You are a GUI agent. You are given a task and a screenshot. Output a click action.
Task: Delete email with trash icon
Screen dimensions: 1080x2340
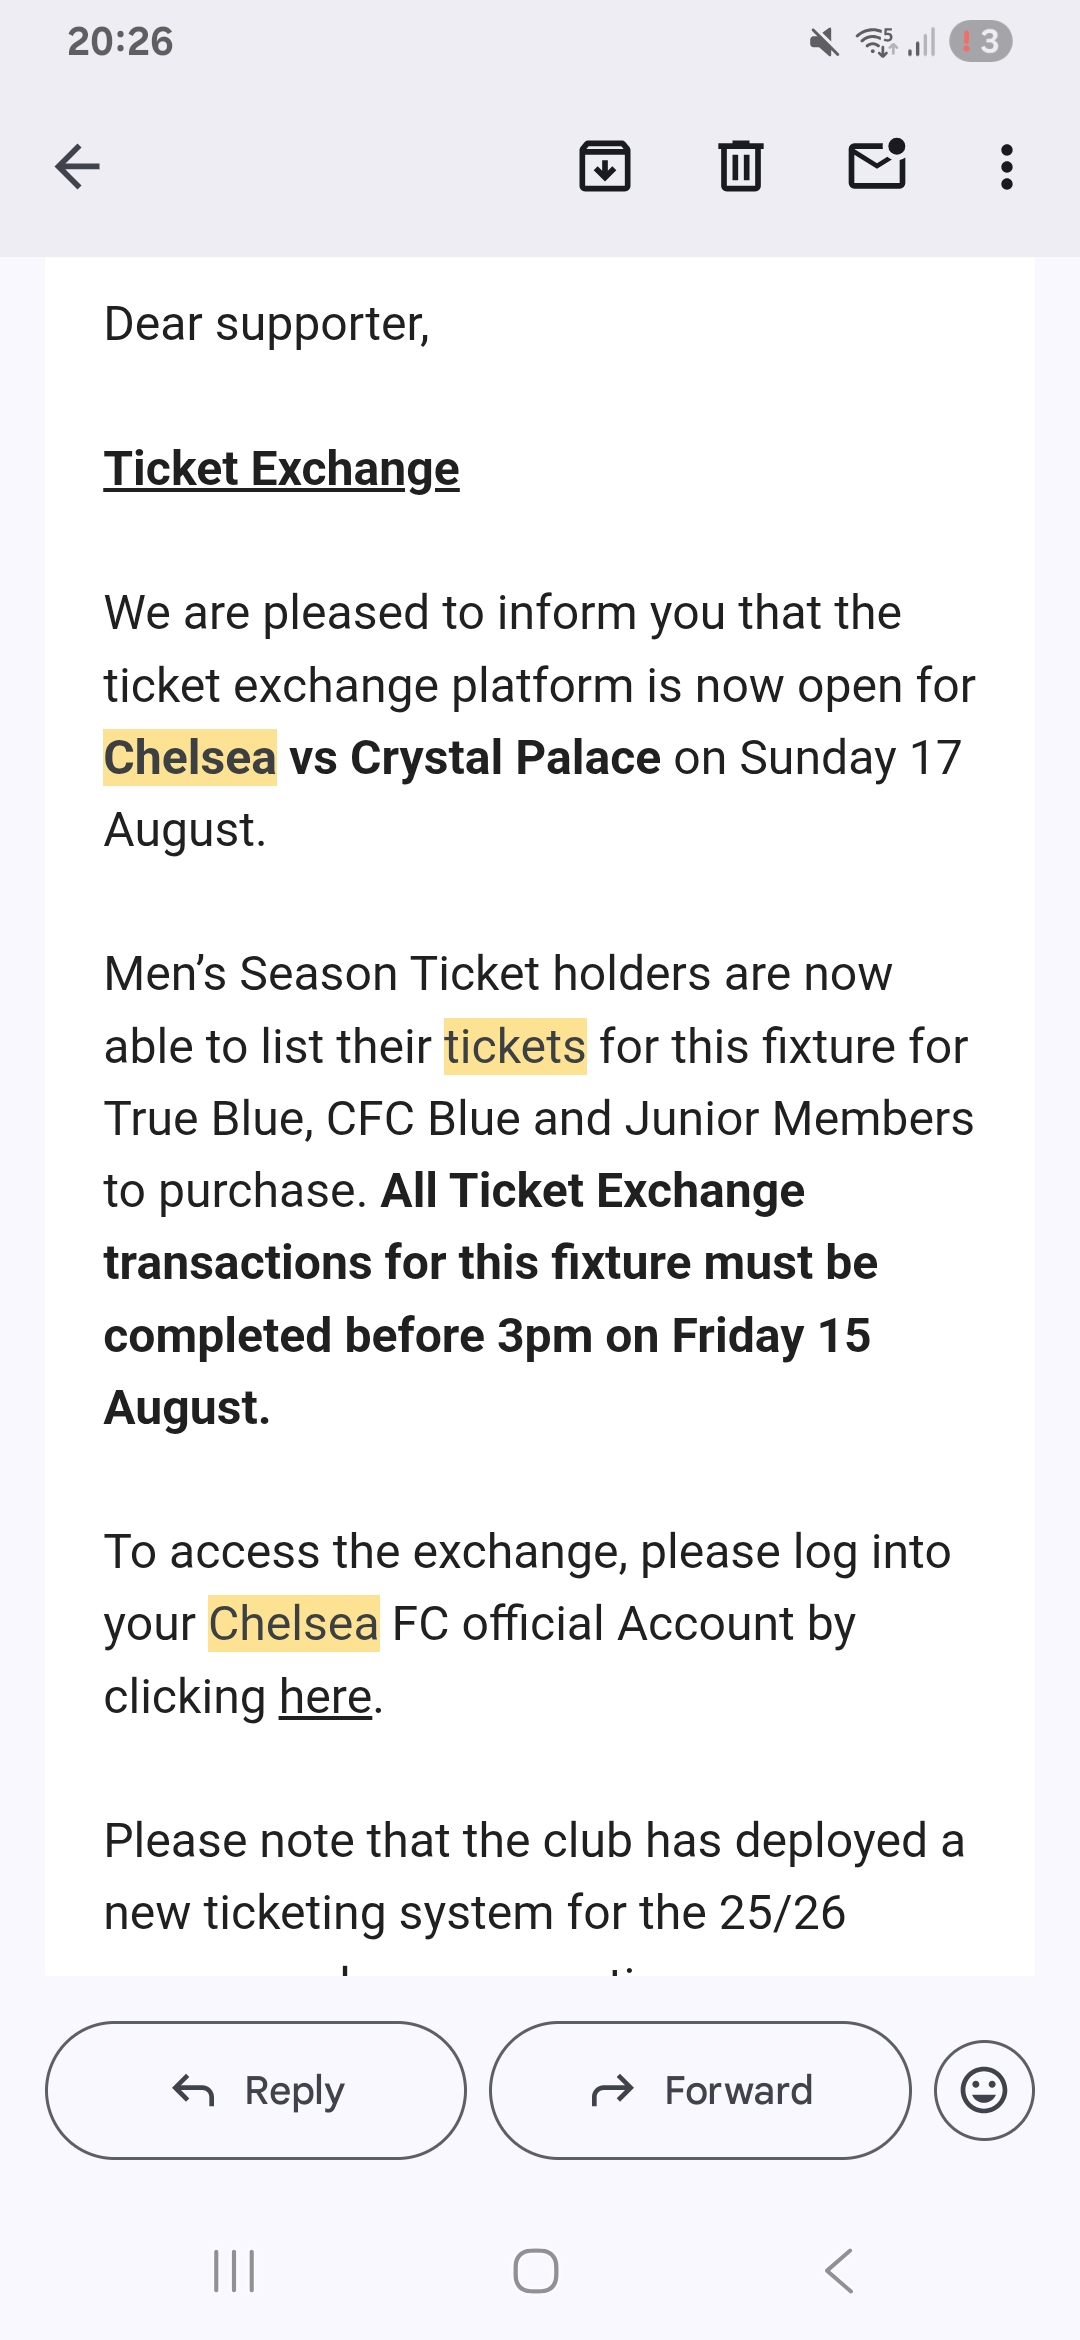pyautogui.click(x=741, y=166)
